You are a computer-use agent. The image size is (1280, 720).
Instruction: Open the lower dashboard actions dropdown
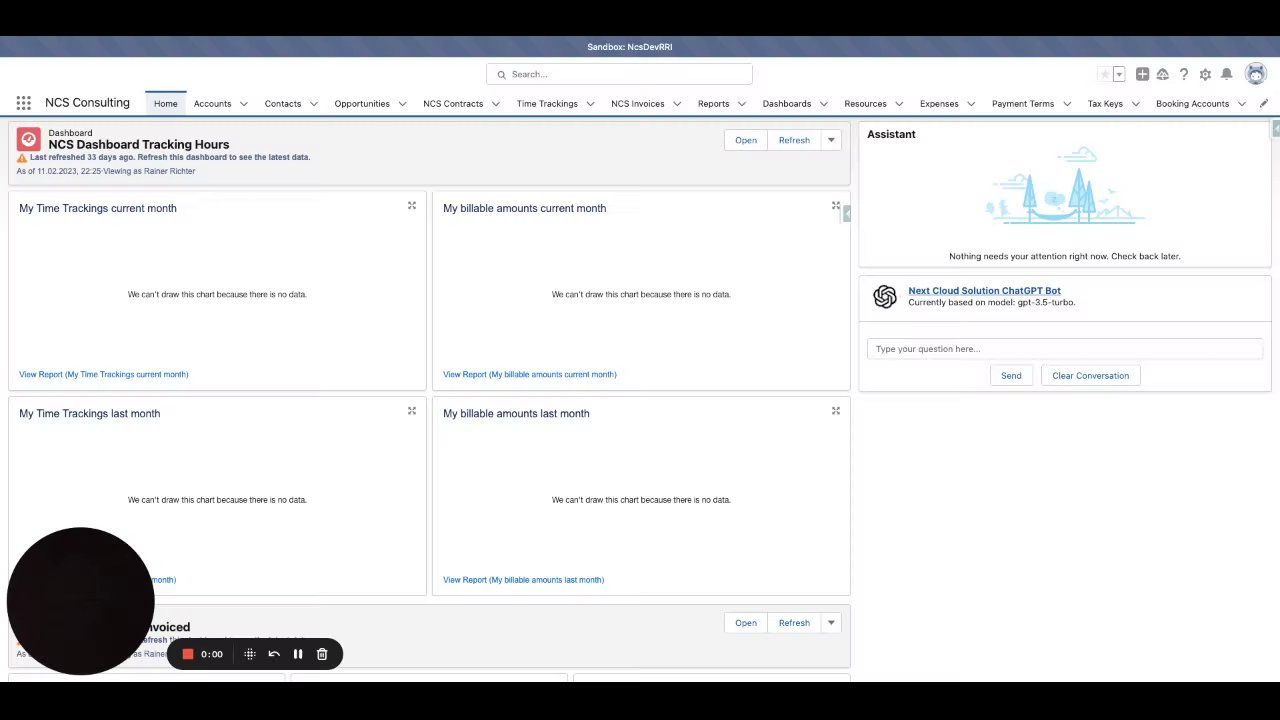pyautogui.click(x=831, y=623)
